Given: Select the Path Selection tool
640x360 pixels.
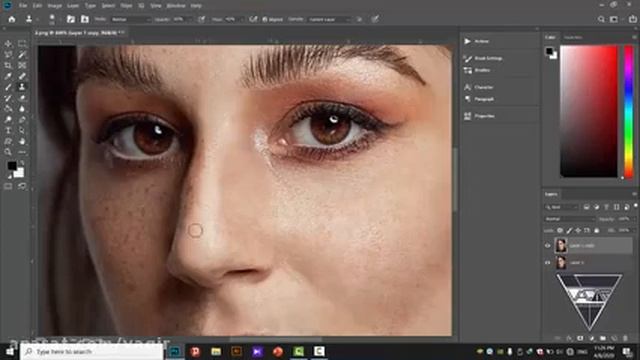Looking at the screenshot, I should (x=22, y=130).
